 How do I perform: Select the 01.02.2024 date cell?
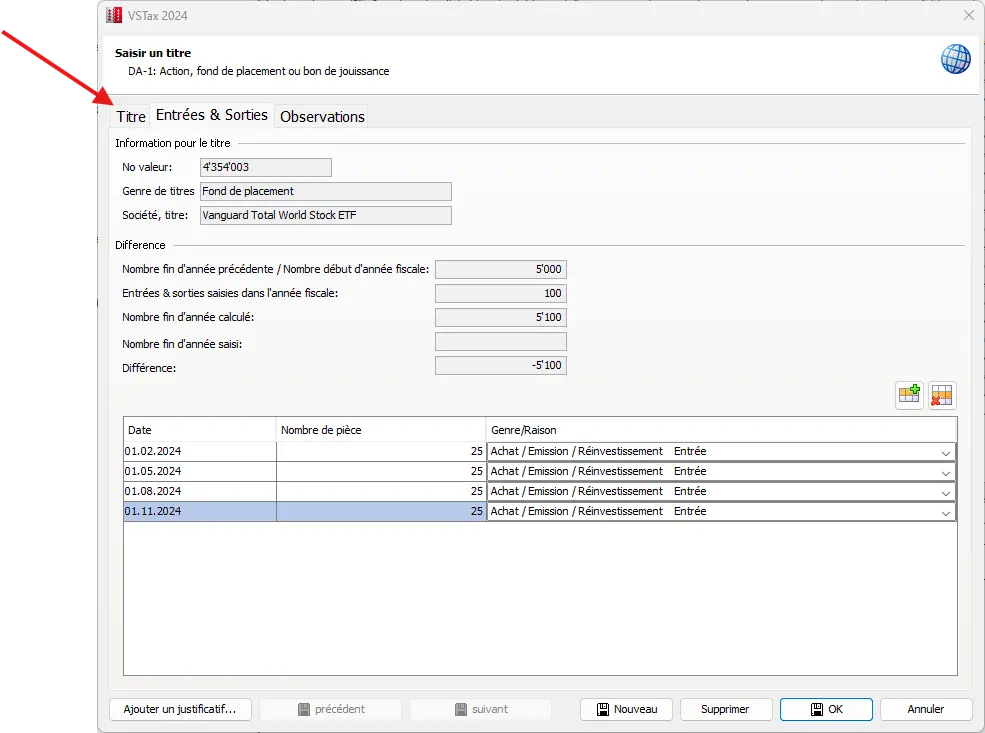(199, 452)
